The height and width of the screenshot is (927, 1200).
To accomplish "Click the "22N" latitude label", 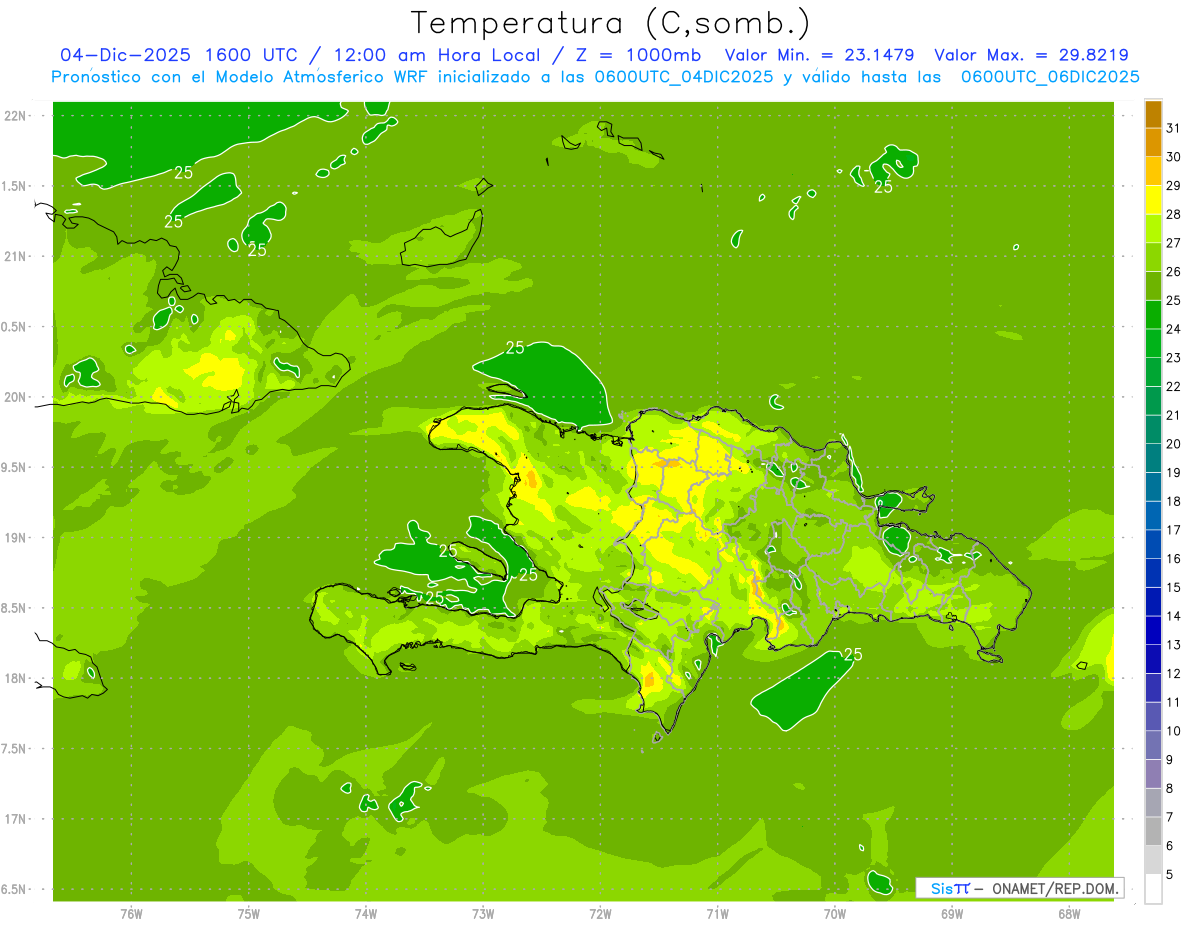I will [14, 115].
